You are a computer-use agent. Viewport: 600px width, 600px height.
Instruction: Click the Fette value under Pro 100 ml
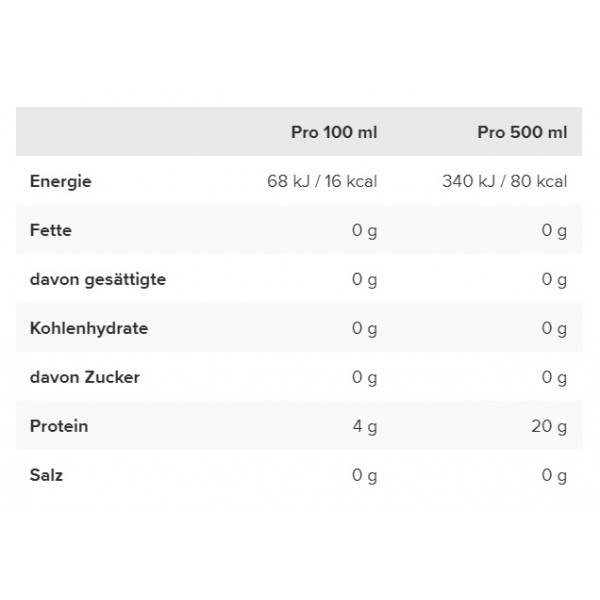pos(364,231)
